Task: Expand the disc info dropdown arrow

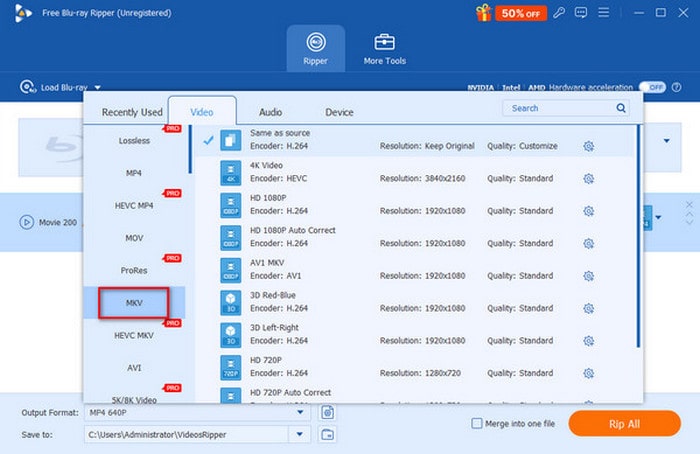Action: (x=667, y=141)
